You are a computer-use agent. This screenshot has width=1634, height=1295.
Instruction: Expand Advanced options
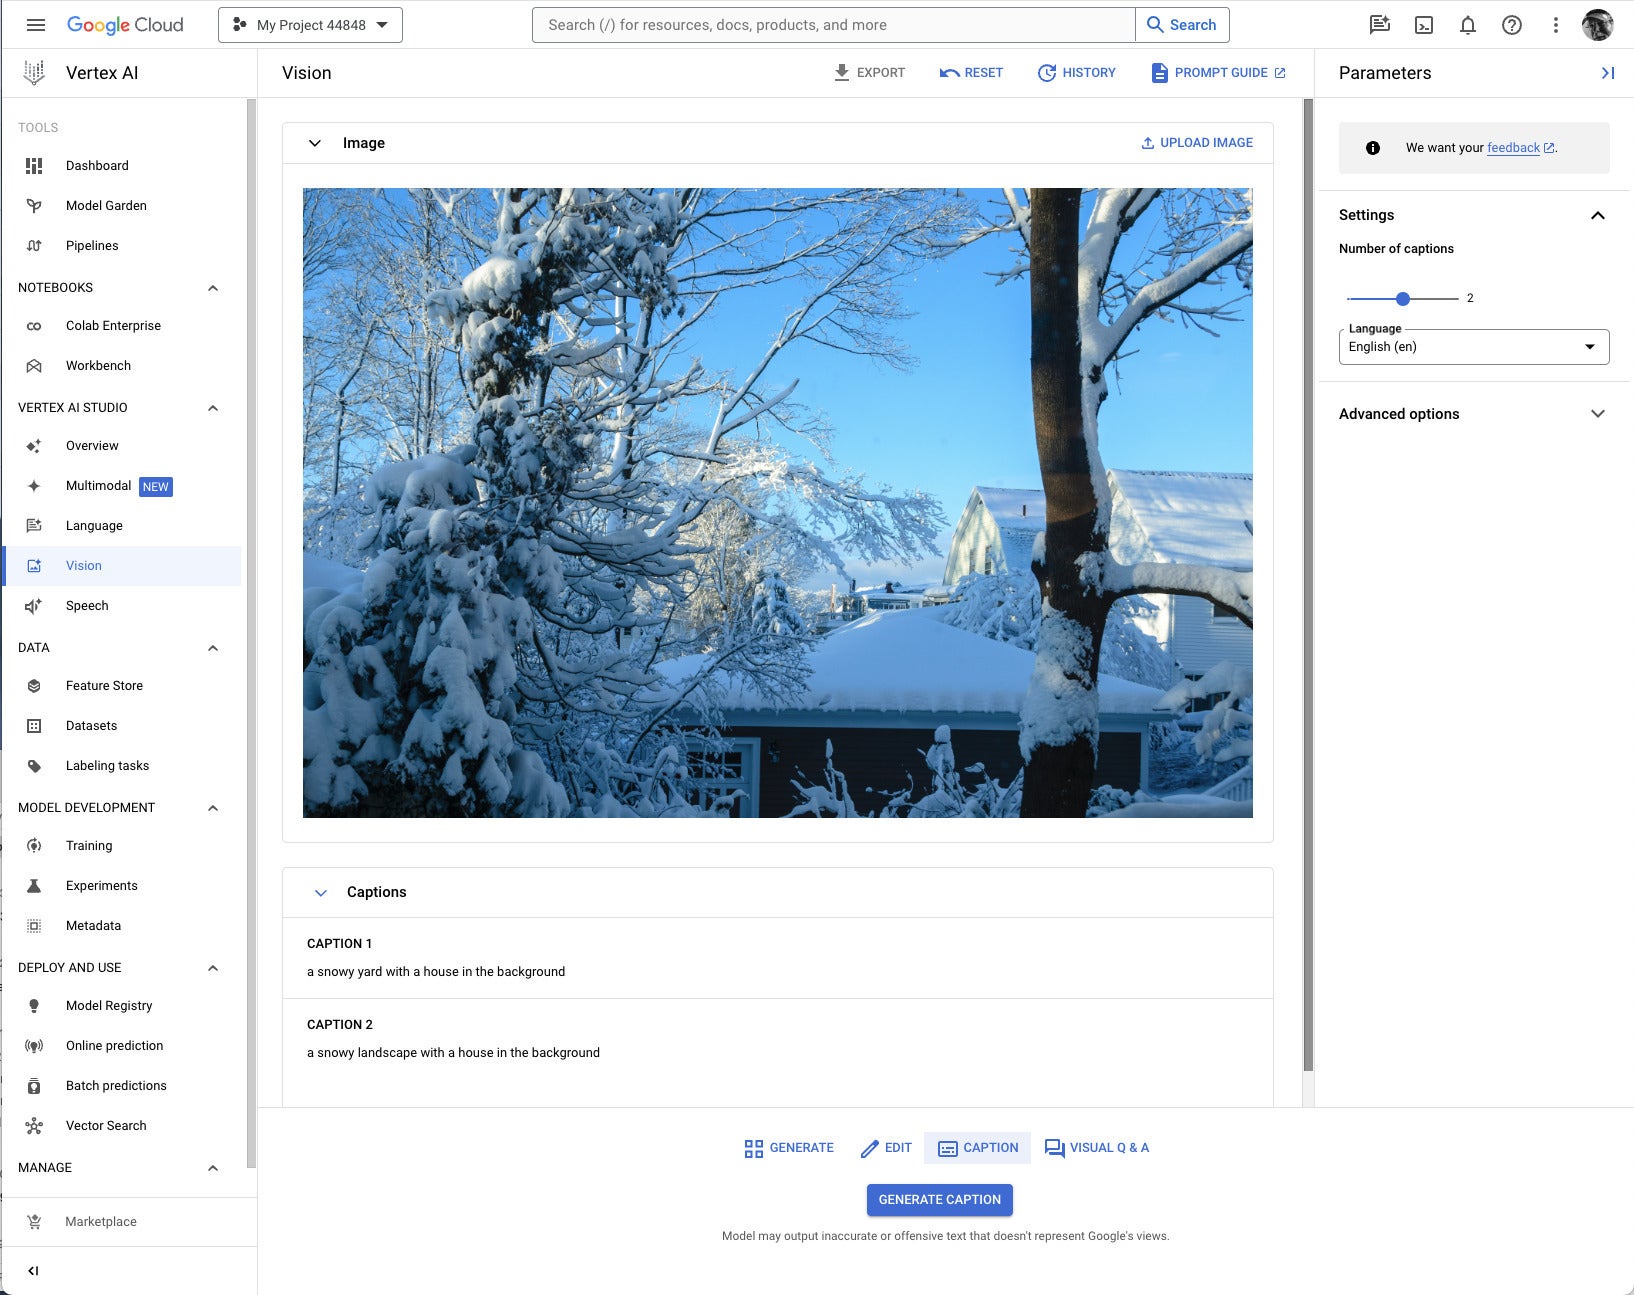(x=1598, y=414)
